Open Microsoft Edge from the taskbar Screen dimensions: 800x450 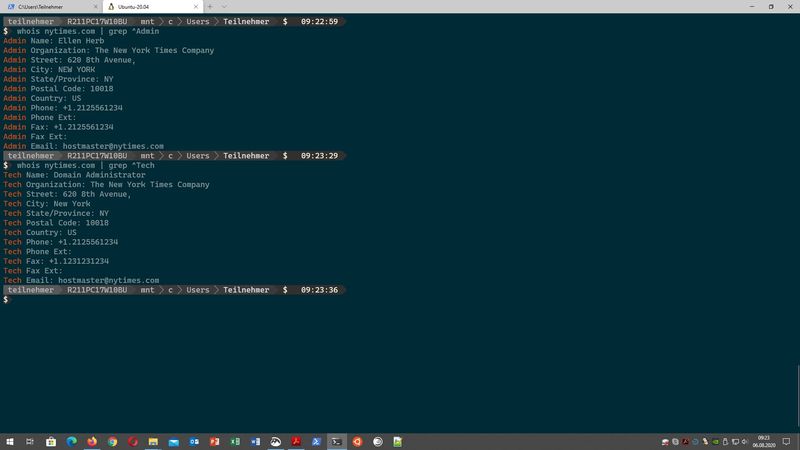[71, 442]
